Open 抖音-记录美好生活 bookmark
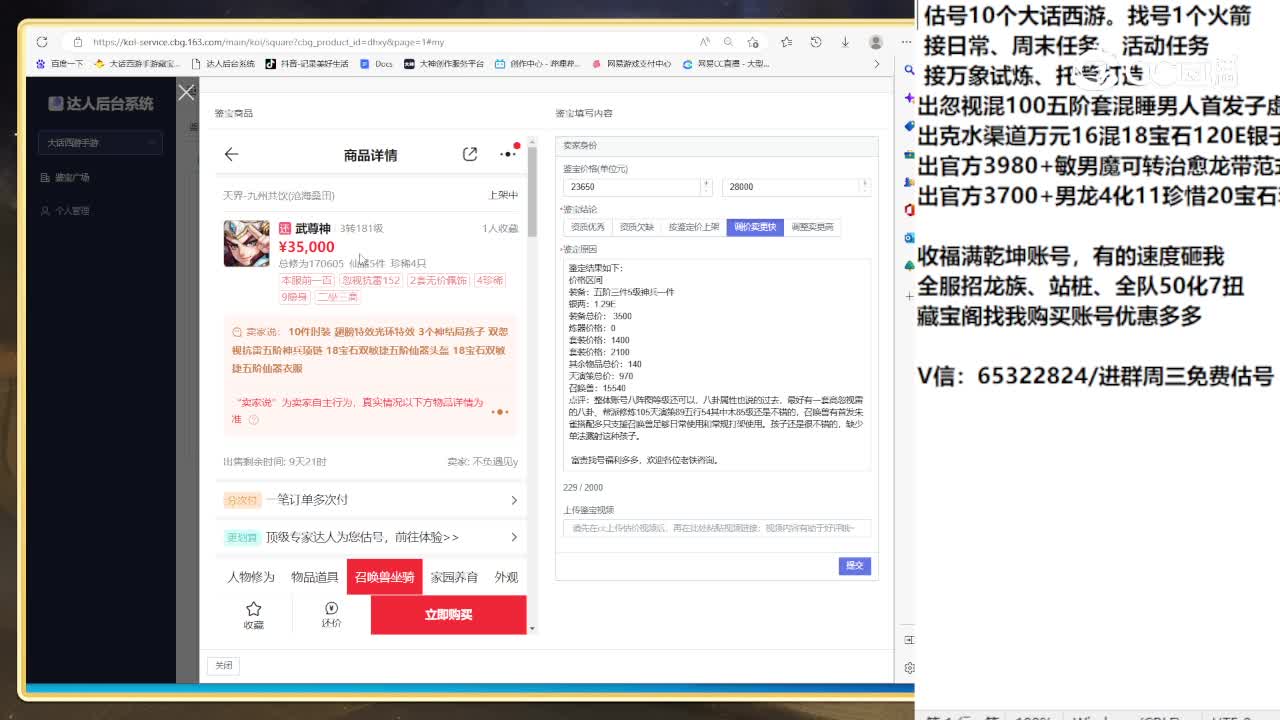This screenshot has height=720, width=1280. pyautogui.click(x=307, y=63)
